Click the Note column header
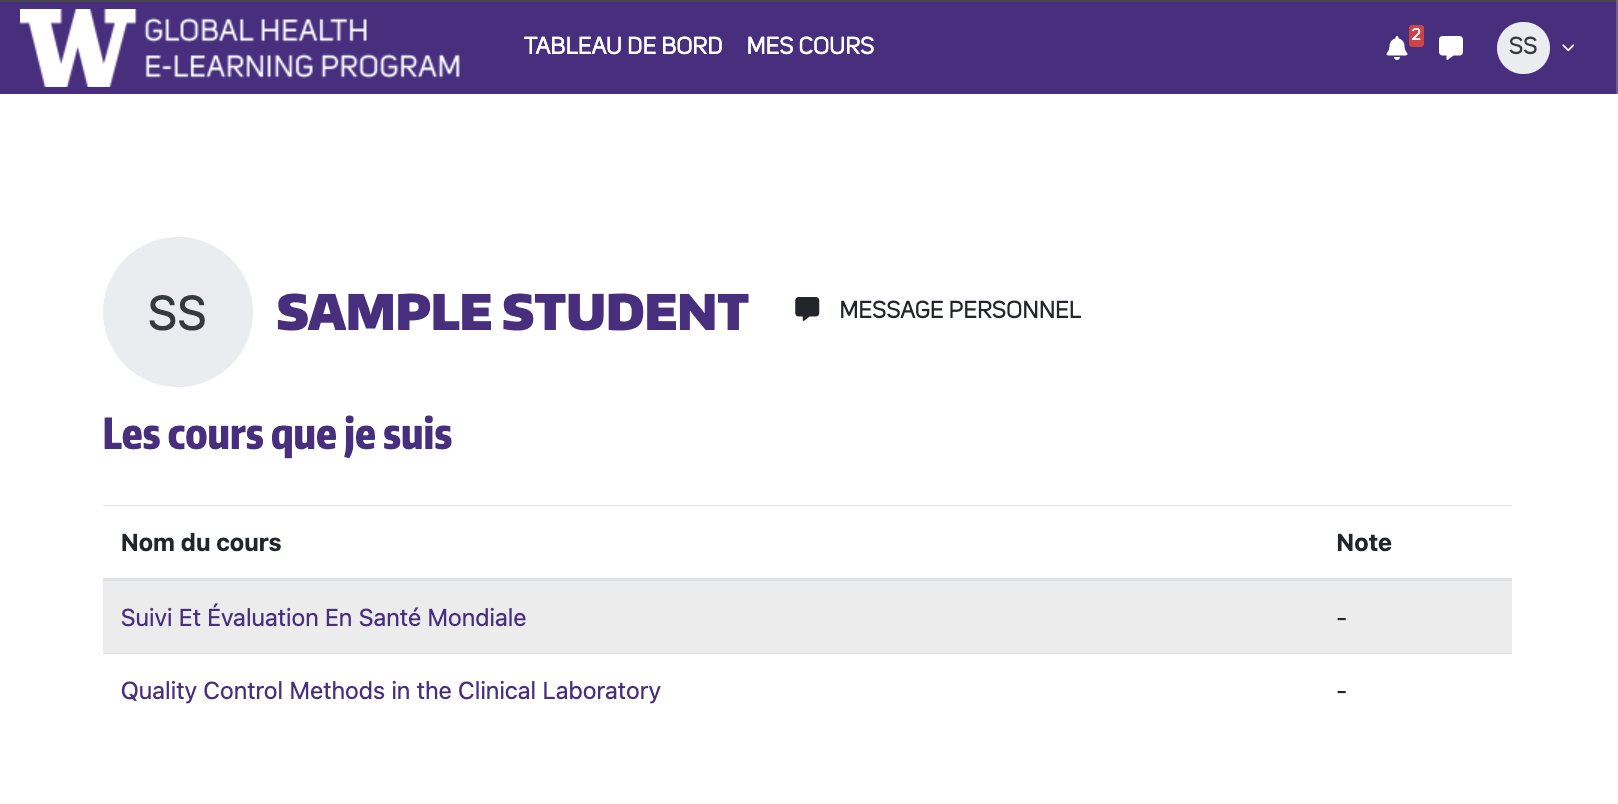Screen dimensions: 1618x804 coord(1363,543)
